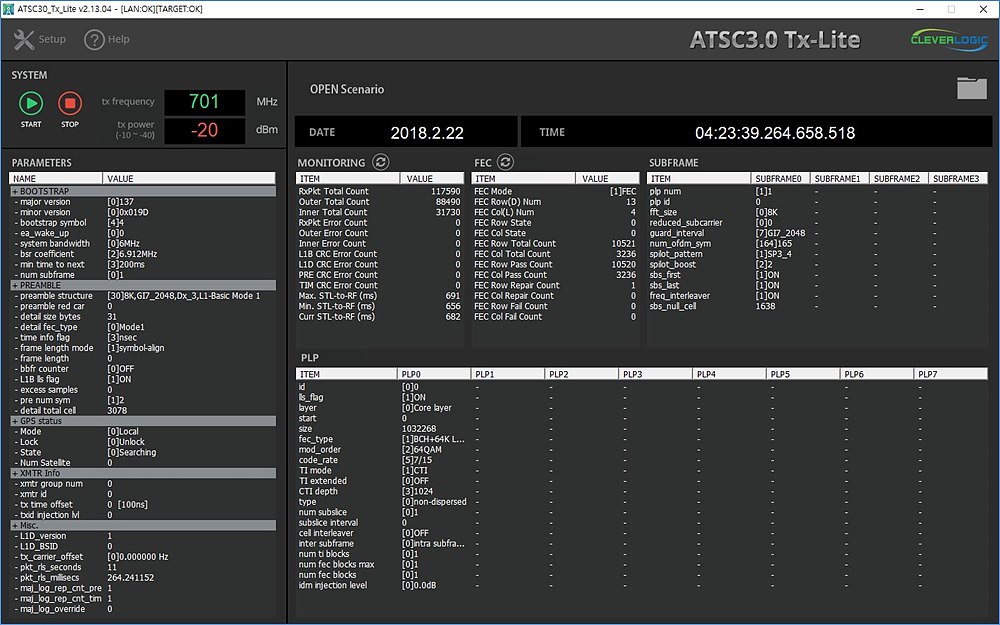Select the maj_log_override row

[142, 609]
